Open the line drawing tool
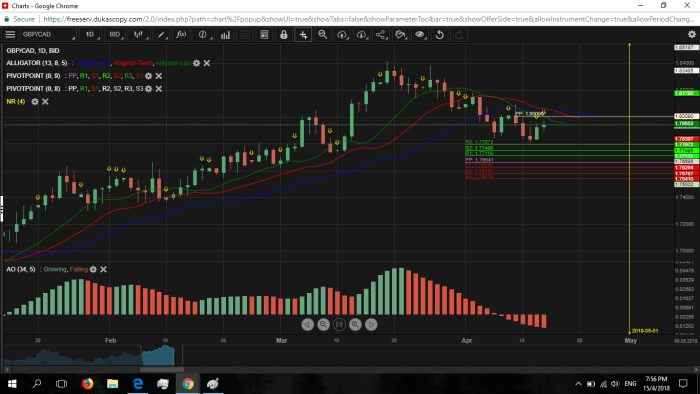700x394 pixels. (161, 34)
